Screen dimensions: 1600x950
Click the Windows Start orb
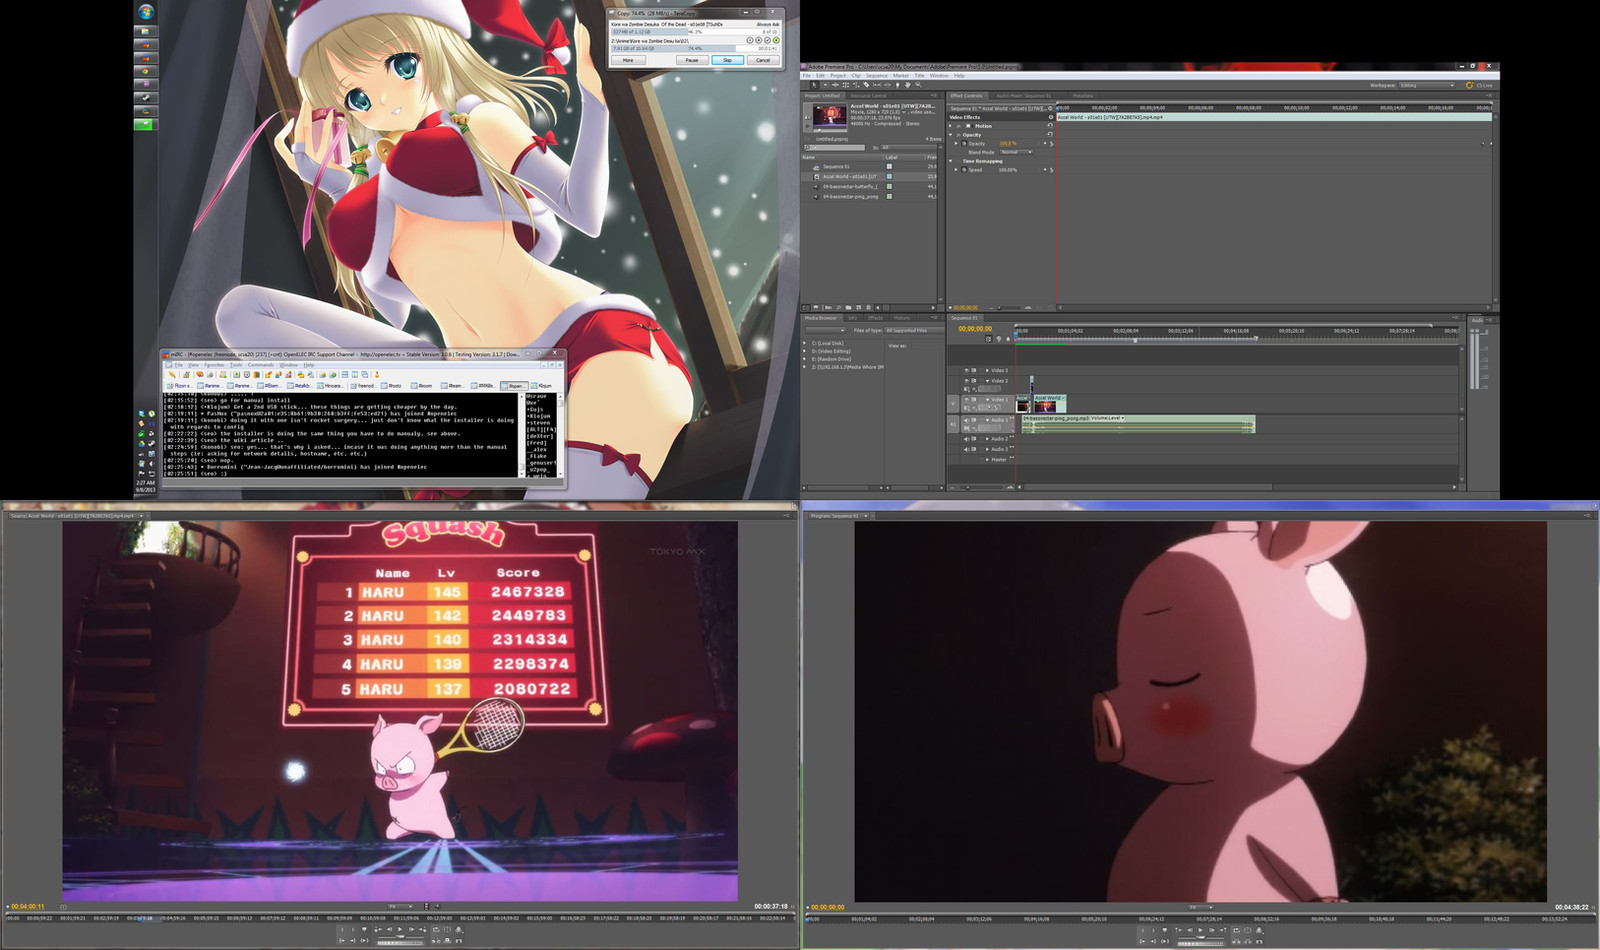point(146,12)
